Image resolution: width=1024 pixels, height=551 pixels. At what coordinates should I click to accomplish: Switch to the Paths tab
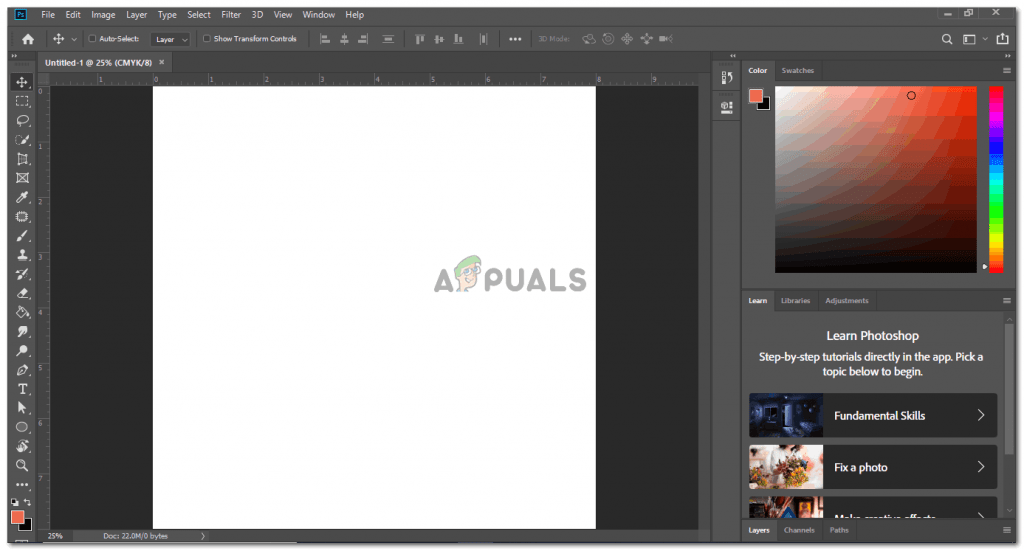(839, 530)
